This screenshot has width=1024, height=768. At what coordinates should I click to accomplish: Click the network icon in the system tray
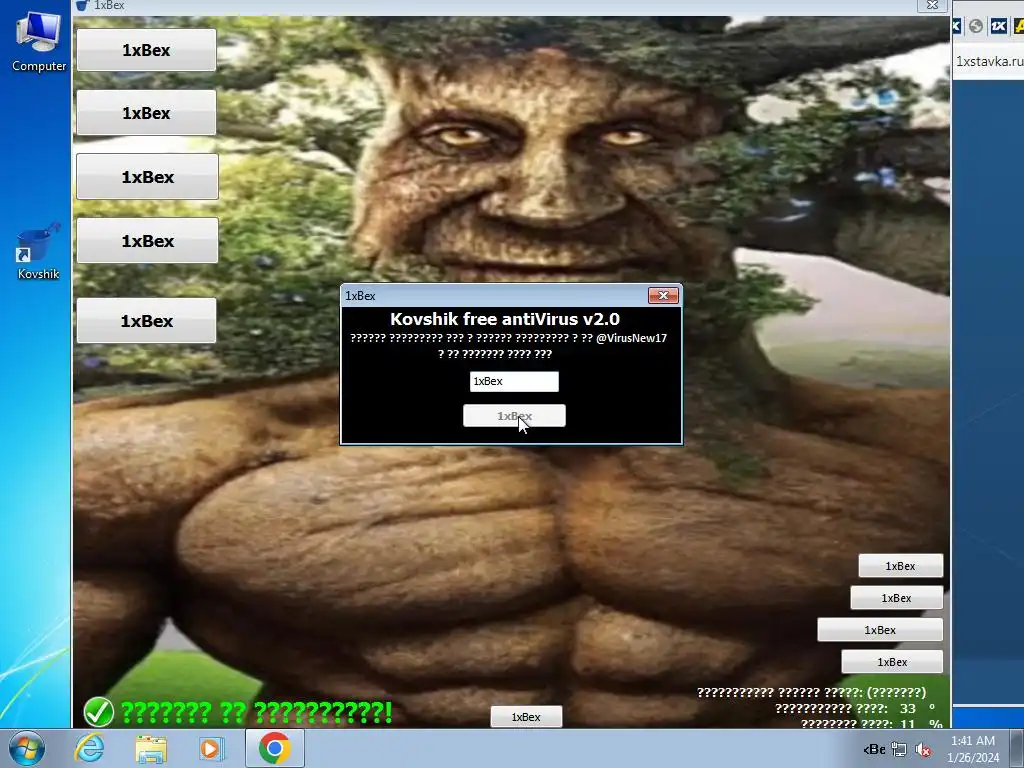899,750
